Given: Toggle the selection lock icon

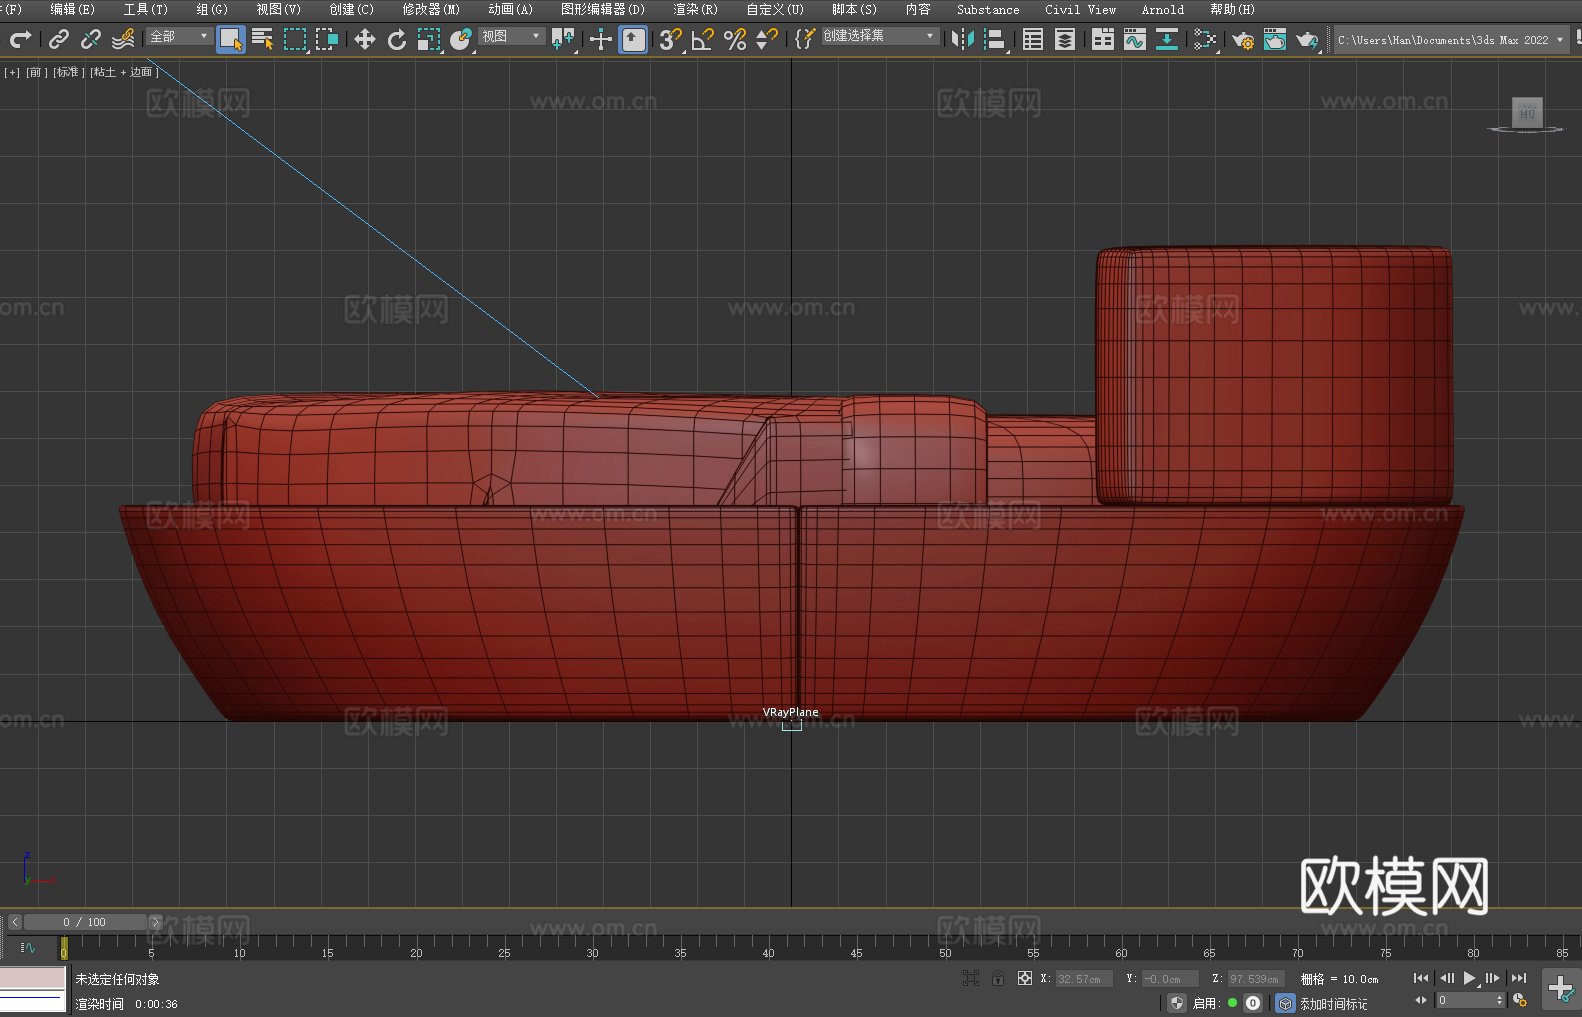Looking at the screenshot, I should [998, 978].
